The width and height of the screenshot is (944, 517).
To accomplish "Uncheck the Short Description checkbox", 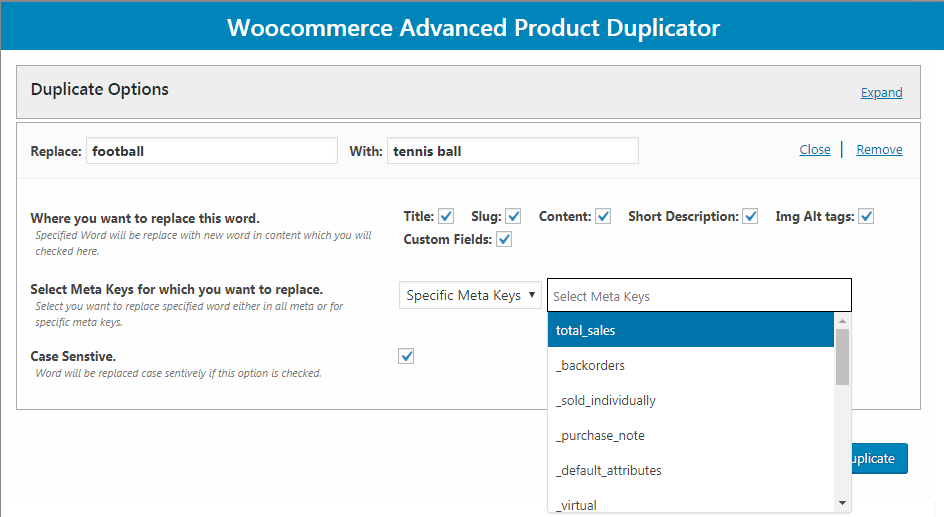I will 750,216.
